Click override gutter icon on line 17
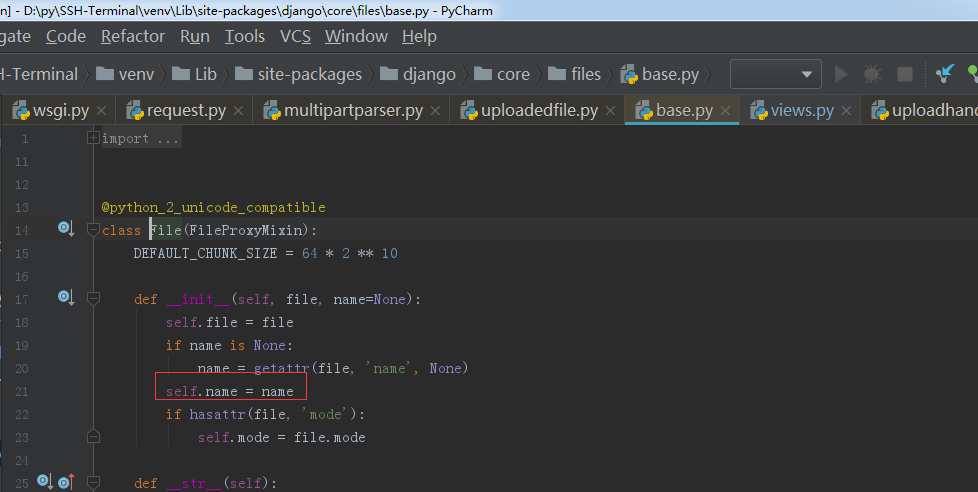The image size is (978, 492). 66,297
